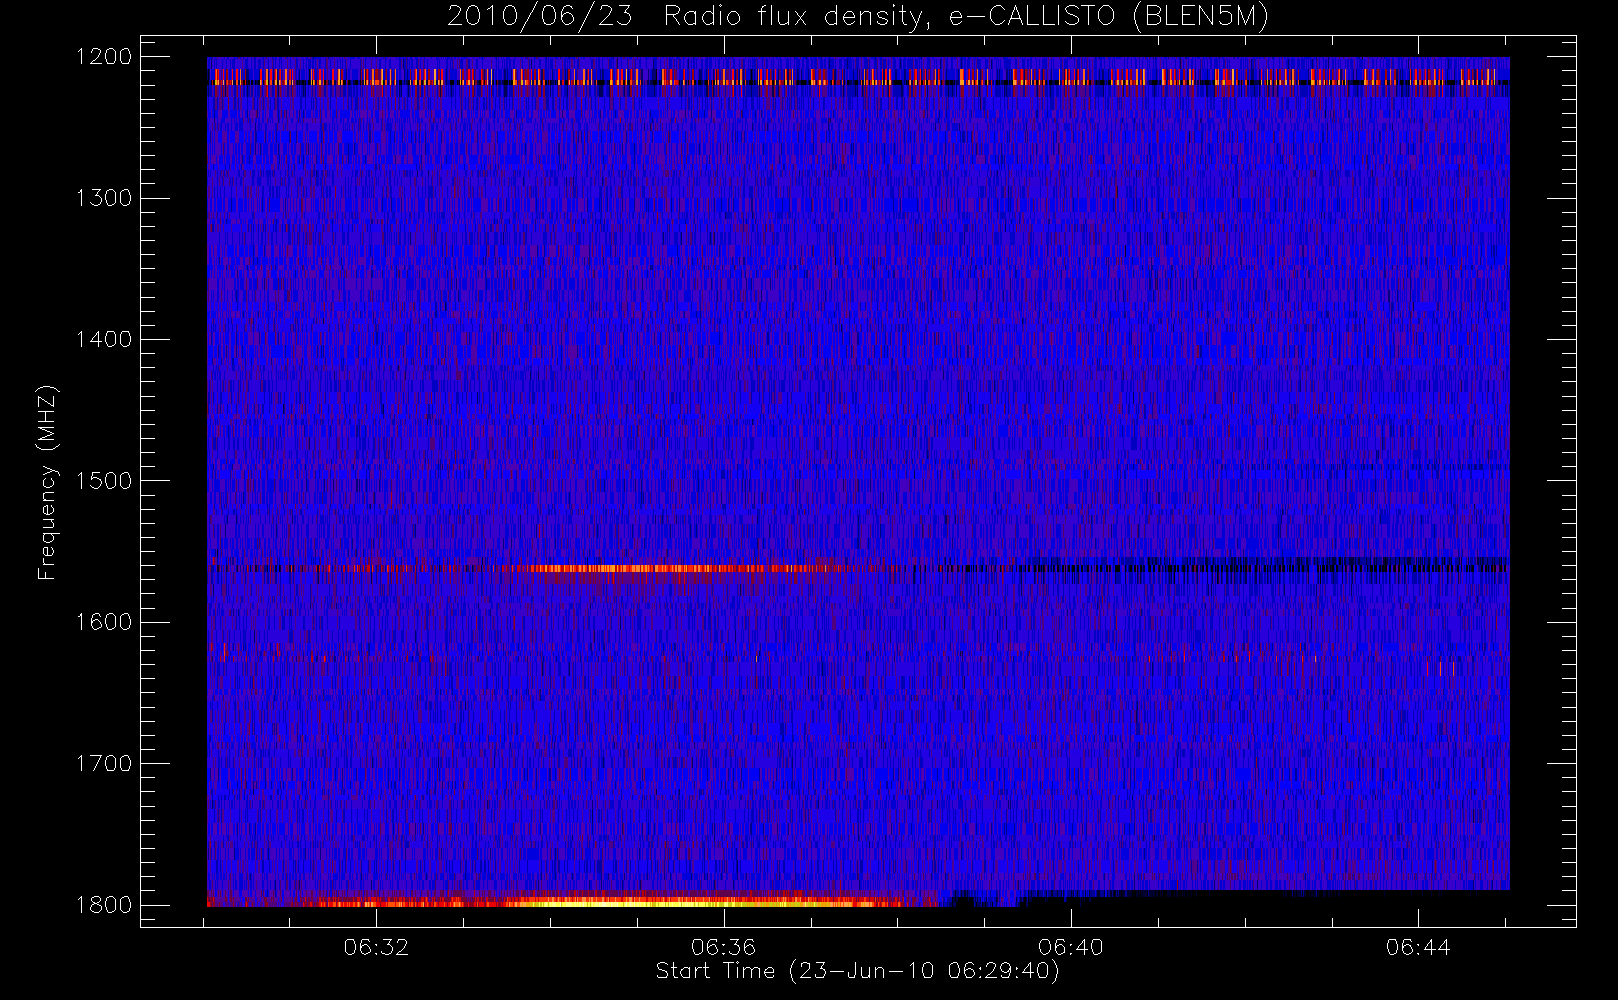Click the 1200 frequency tick label
Viewport: 1618px width, 1000px height.
tap(104, 57)
